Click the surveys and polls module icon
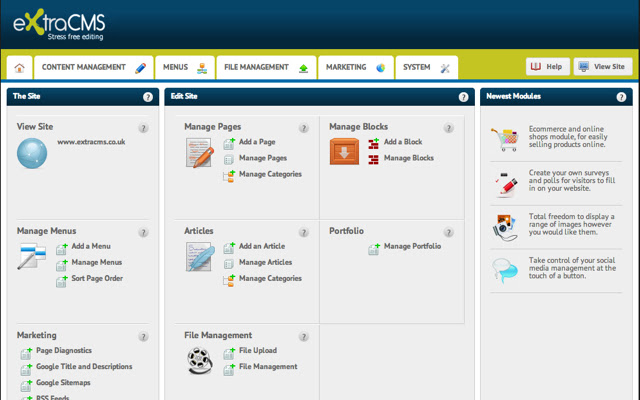 tap(506, 184)
